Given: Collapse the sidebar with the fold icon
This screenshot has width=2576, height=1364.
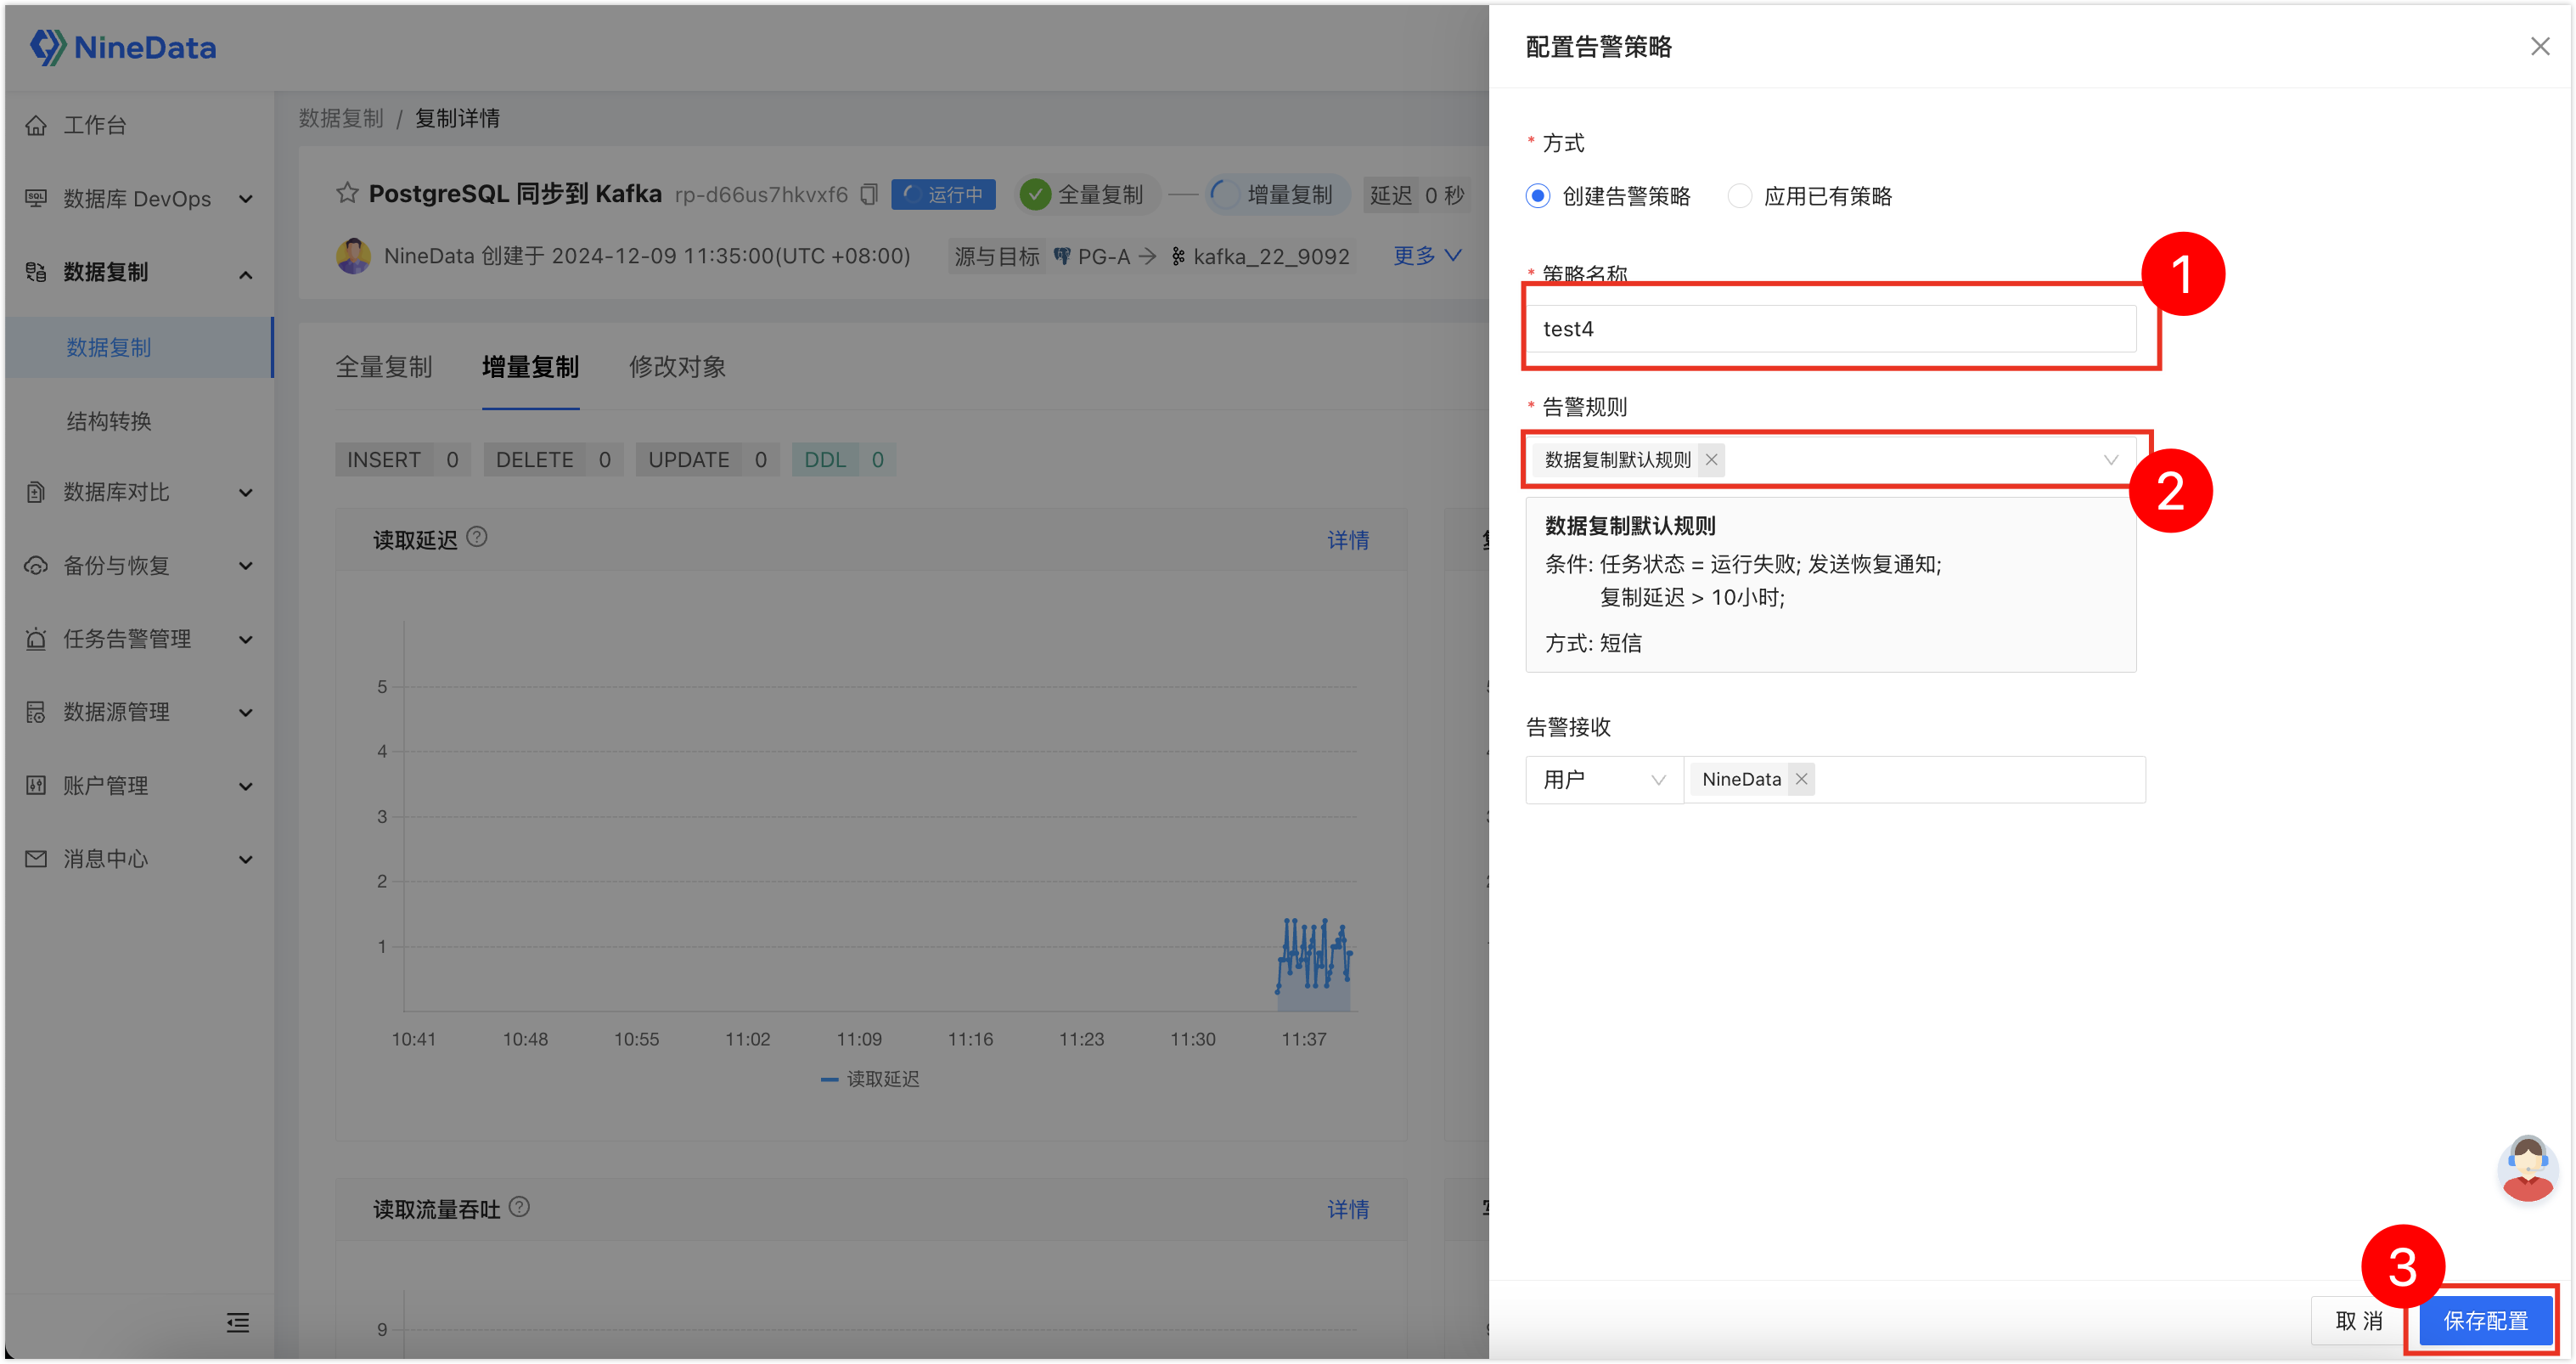Looking at the screenshot, I should click(238, 1323).
